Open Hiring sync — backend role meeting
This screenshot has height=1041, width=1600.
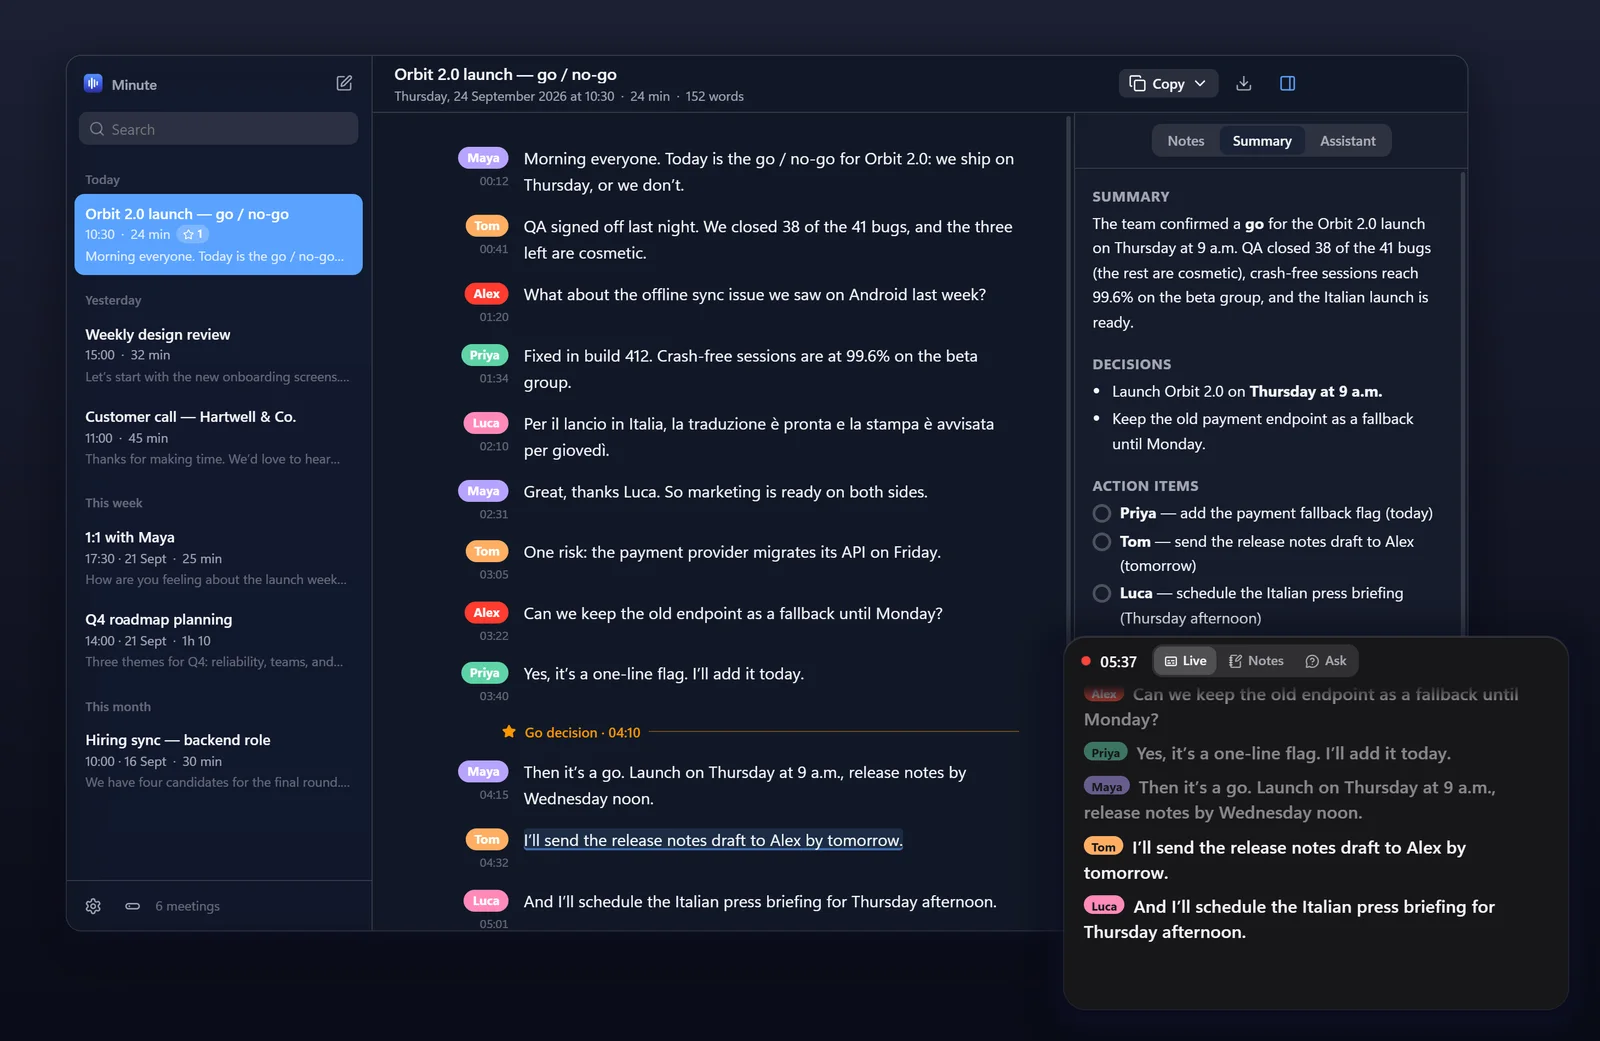tap(218, 761)
